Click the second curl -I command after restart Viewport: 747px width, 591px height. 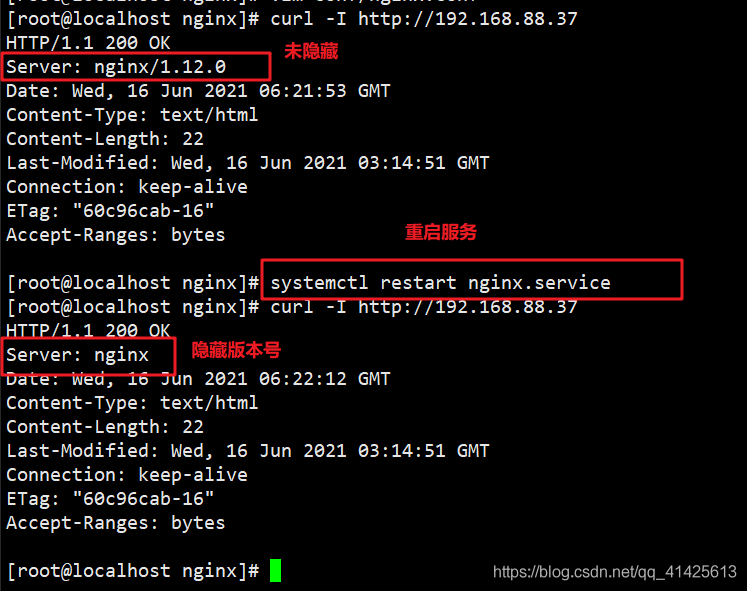422,307
